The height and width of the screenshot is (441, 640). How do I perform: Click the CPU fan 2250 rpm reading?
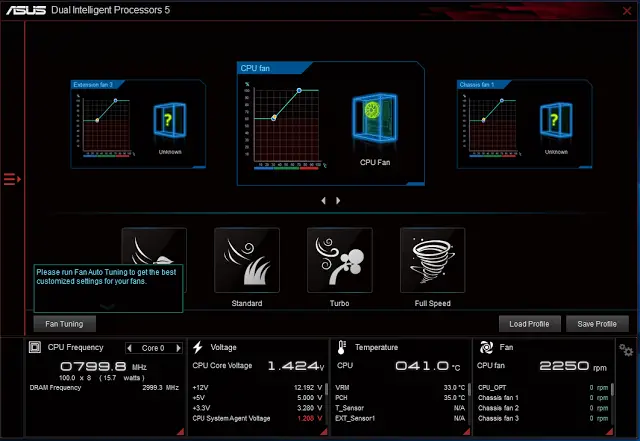tap(573, 366)
